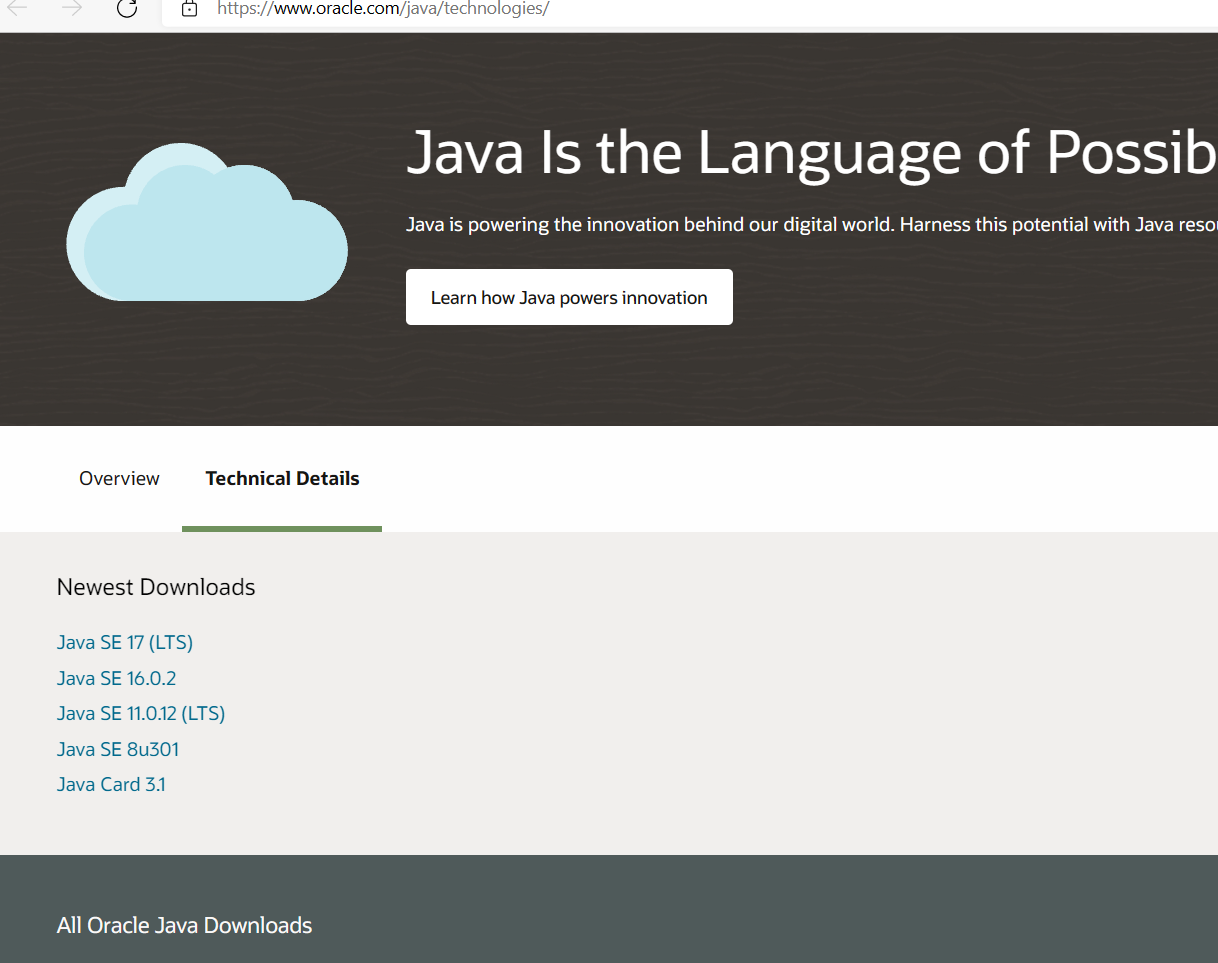This screenshot has height=963, width=1218.
Task: Click the light blue cloud illustration
Action: 207,222
